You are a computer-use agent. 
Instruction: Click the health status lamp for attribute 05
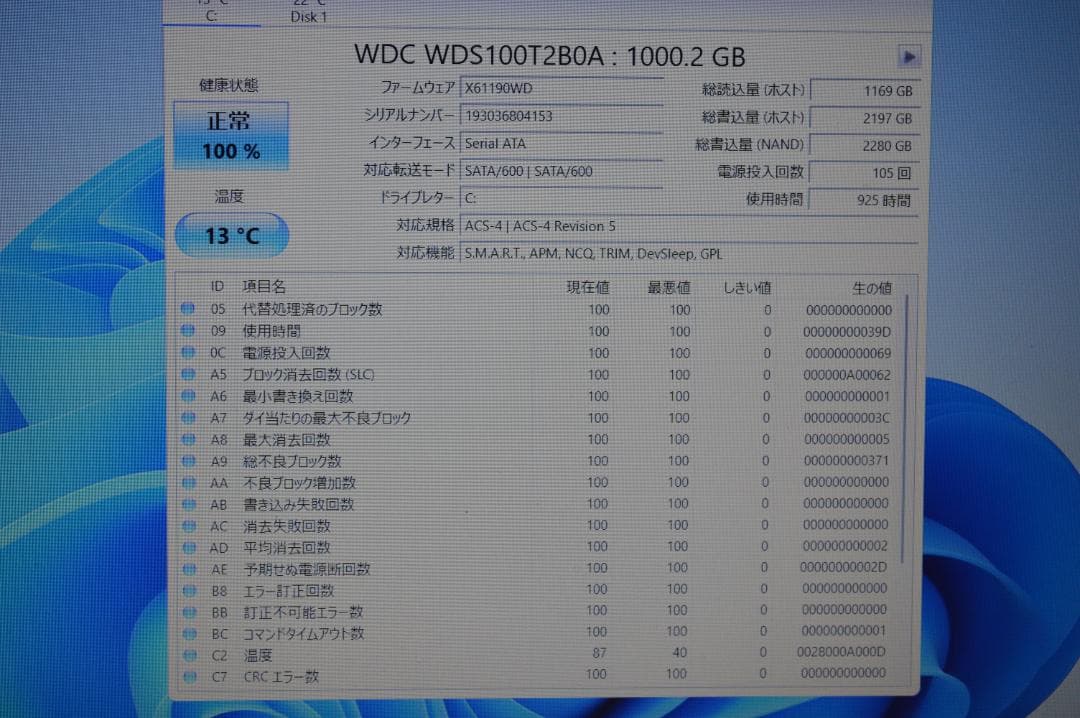click(188, 309)
